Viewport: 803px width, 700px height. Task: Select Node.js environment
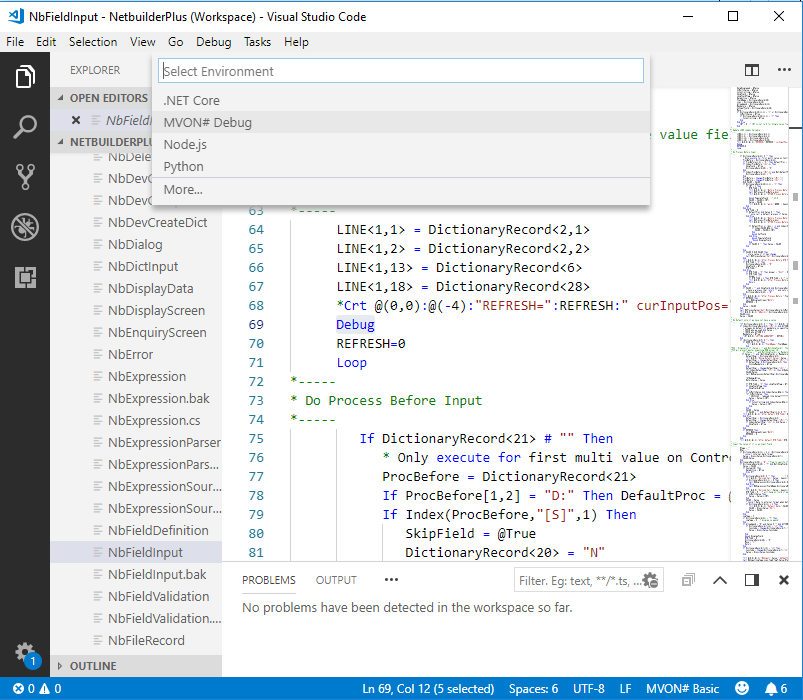tap(401, 144)
